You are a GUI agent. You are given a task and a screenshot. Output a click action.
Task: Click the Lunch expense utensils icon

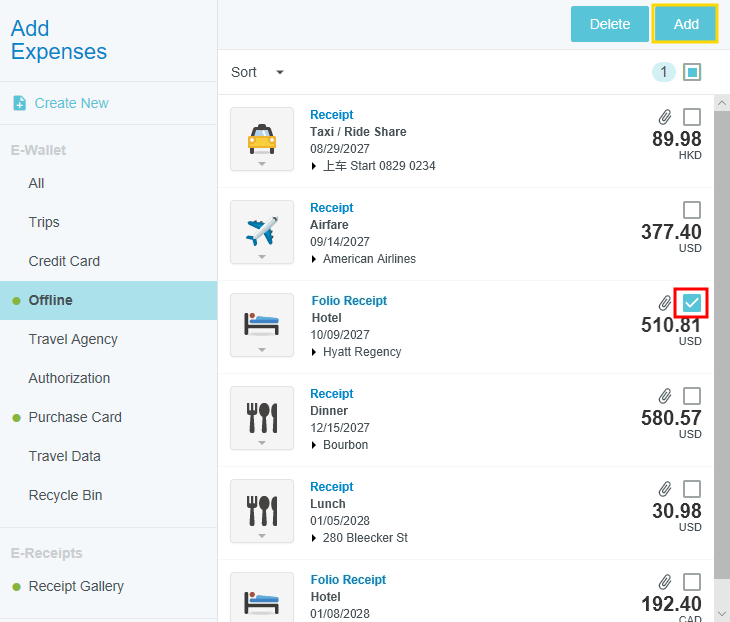pos(261,510)
